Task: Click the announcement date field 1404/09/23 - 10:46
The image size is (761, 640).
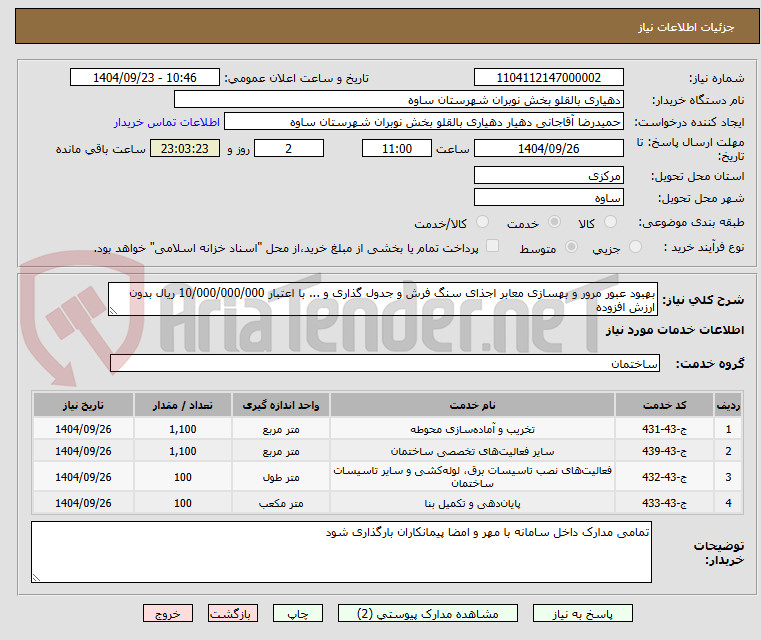Action: (x=145, y=78)
